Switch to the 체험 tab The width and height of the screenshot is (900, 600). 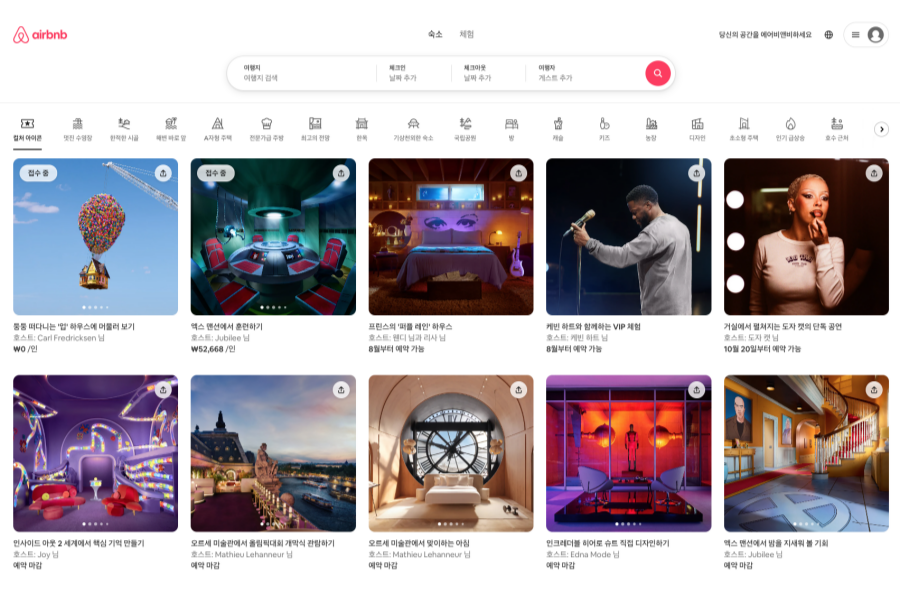pos(467,34)
